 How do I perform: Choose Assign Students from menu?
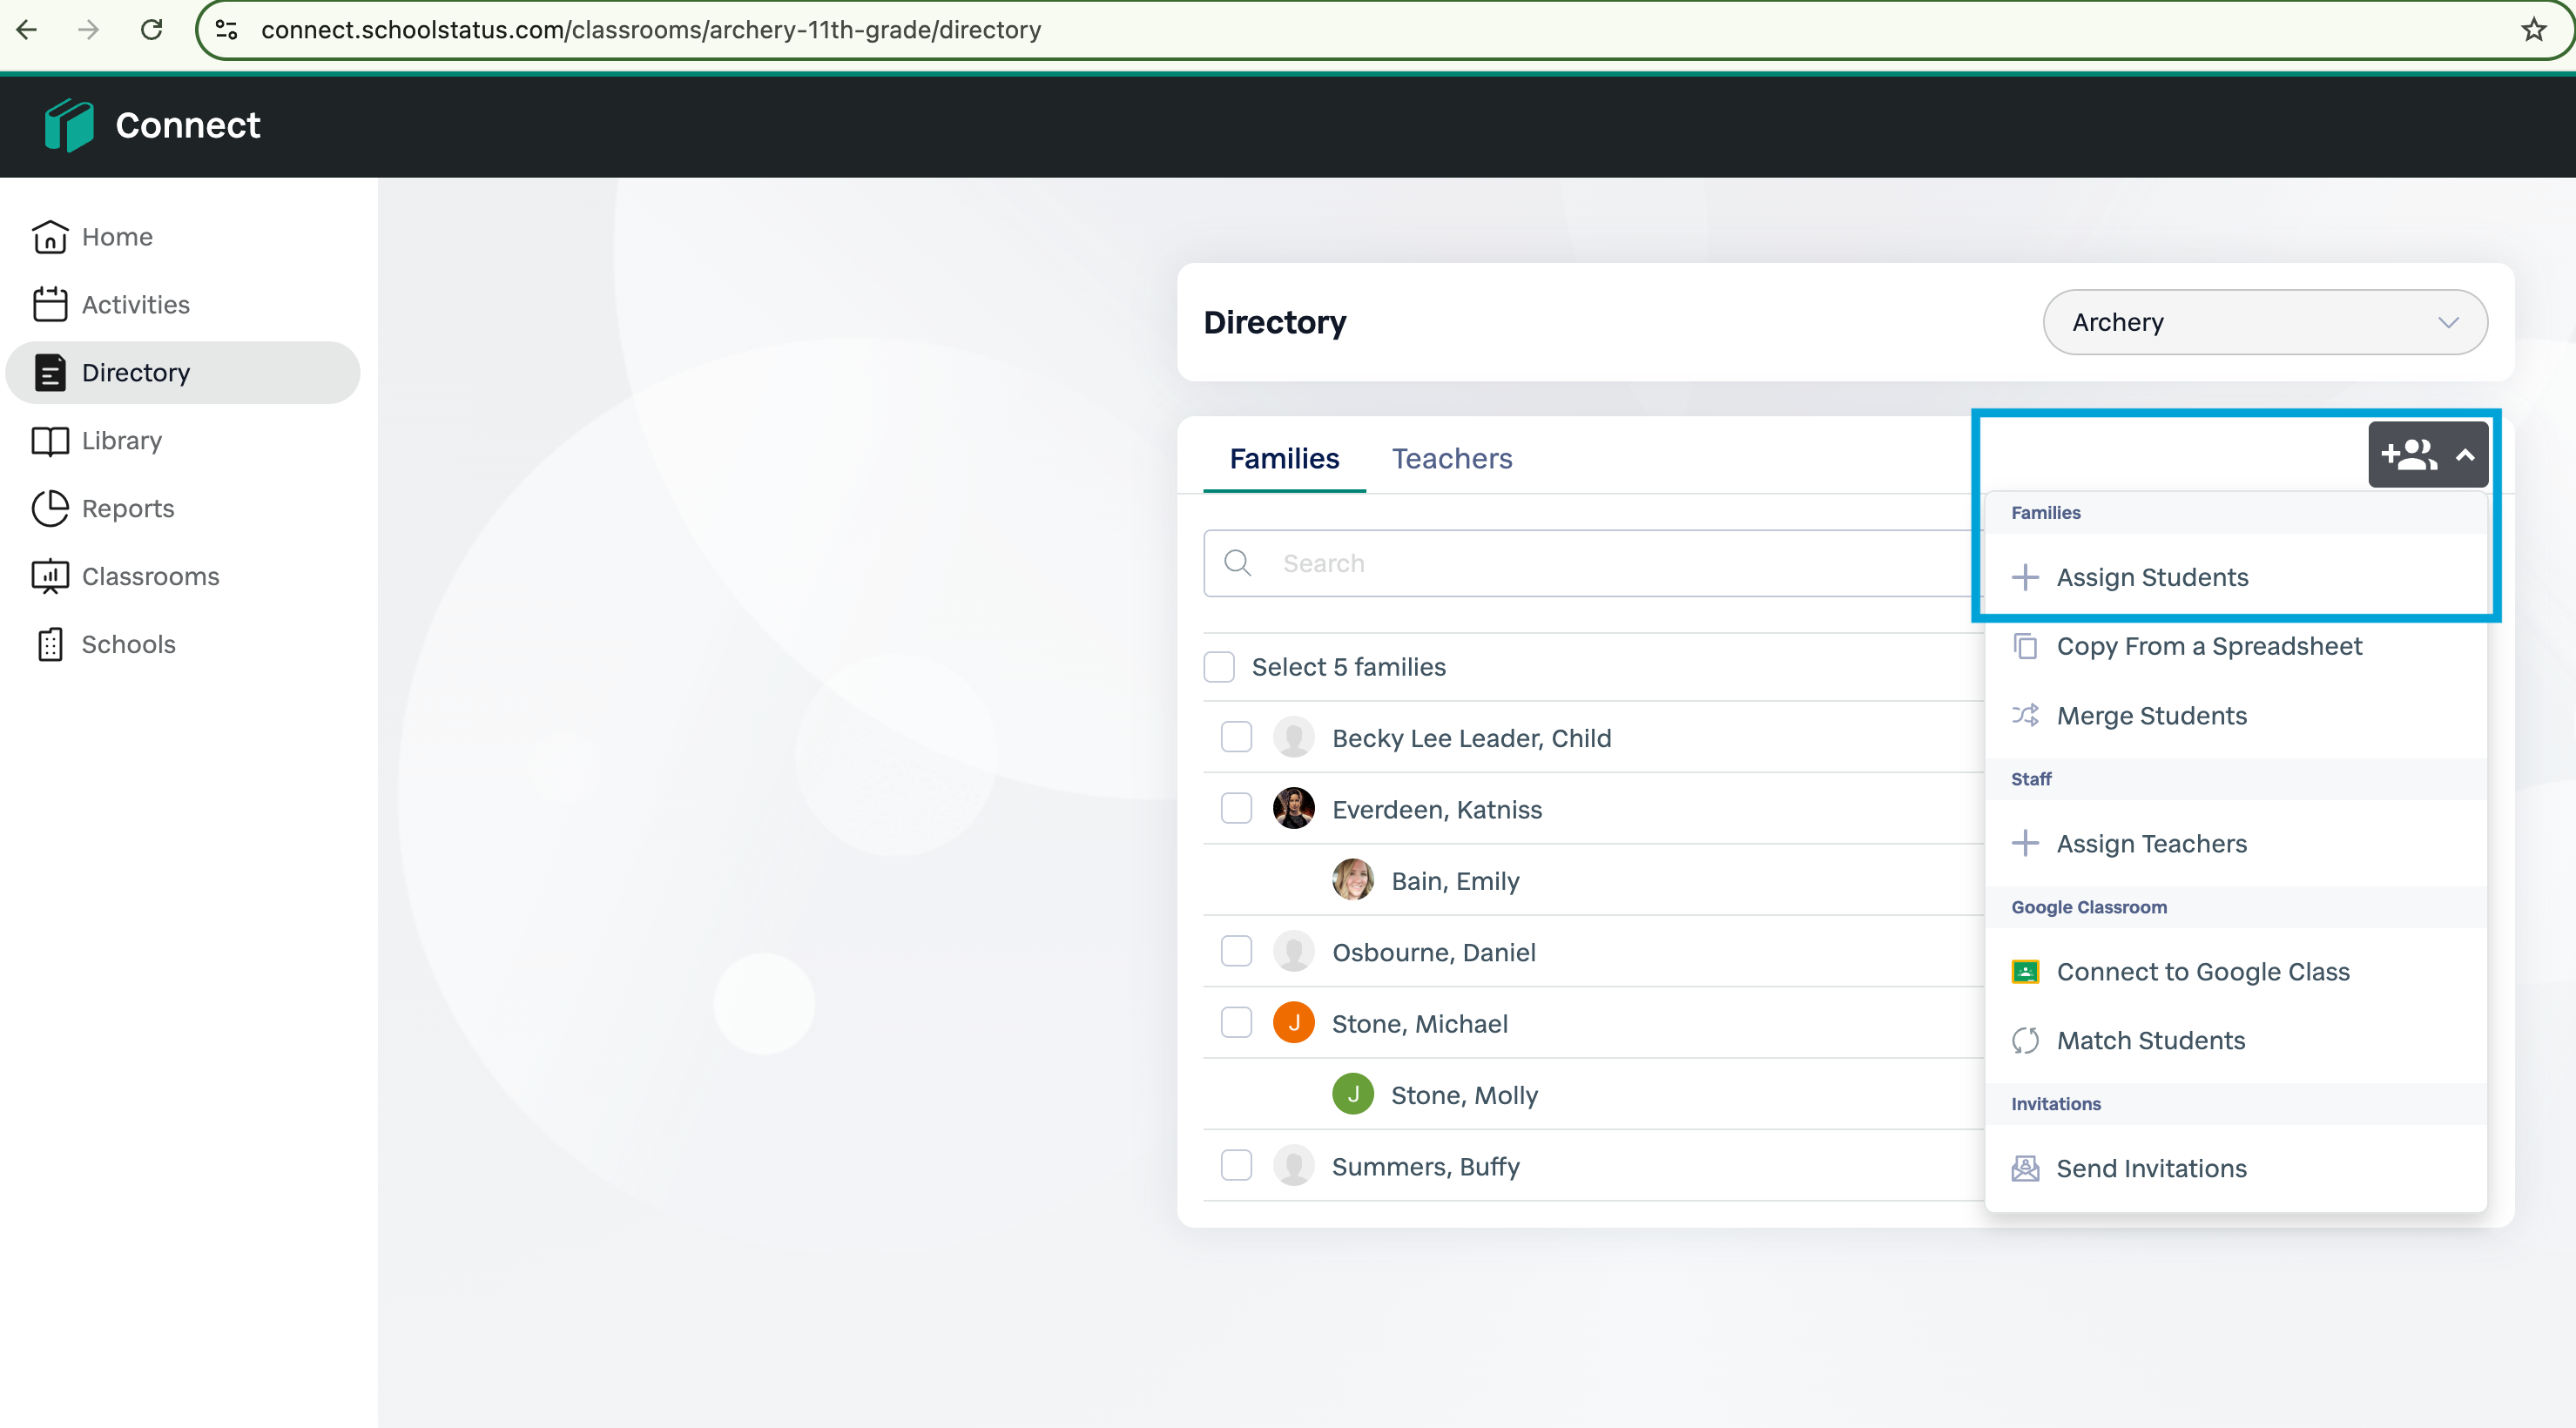(x=2151, y=577)
